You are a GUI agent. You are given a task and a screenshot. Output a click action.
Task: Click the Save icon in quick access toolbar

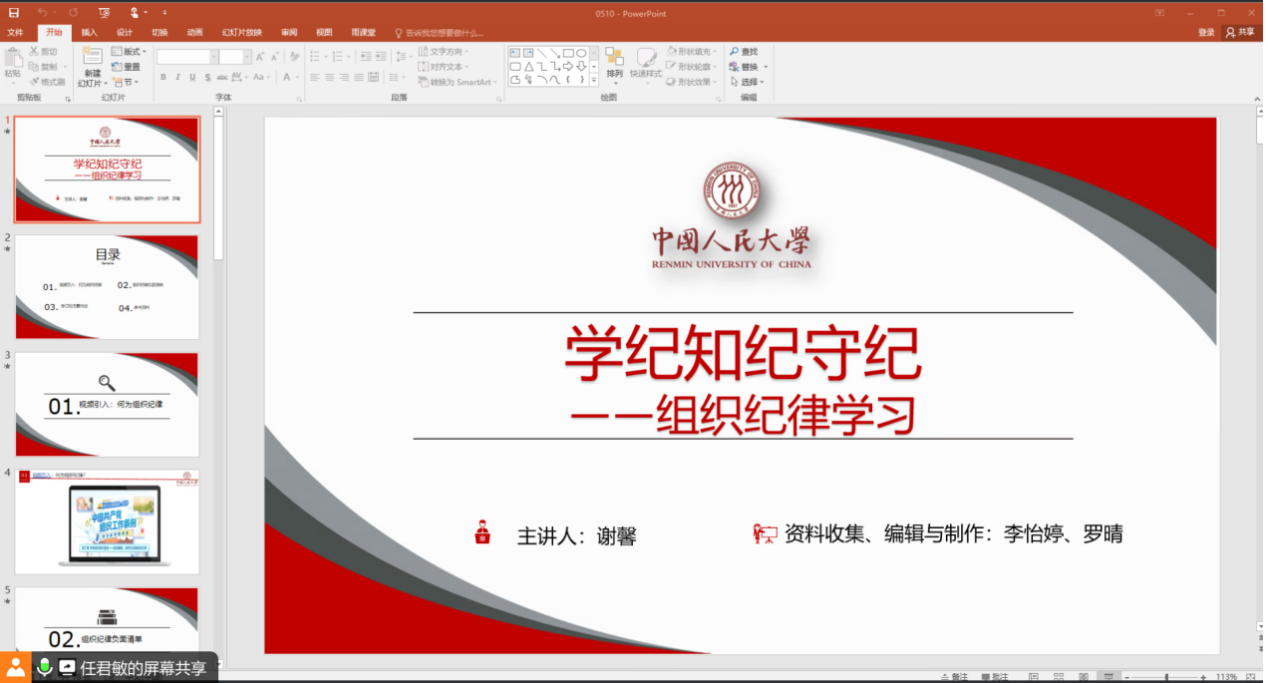pos(13,13)
